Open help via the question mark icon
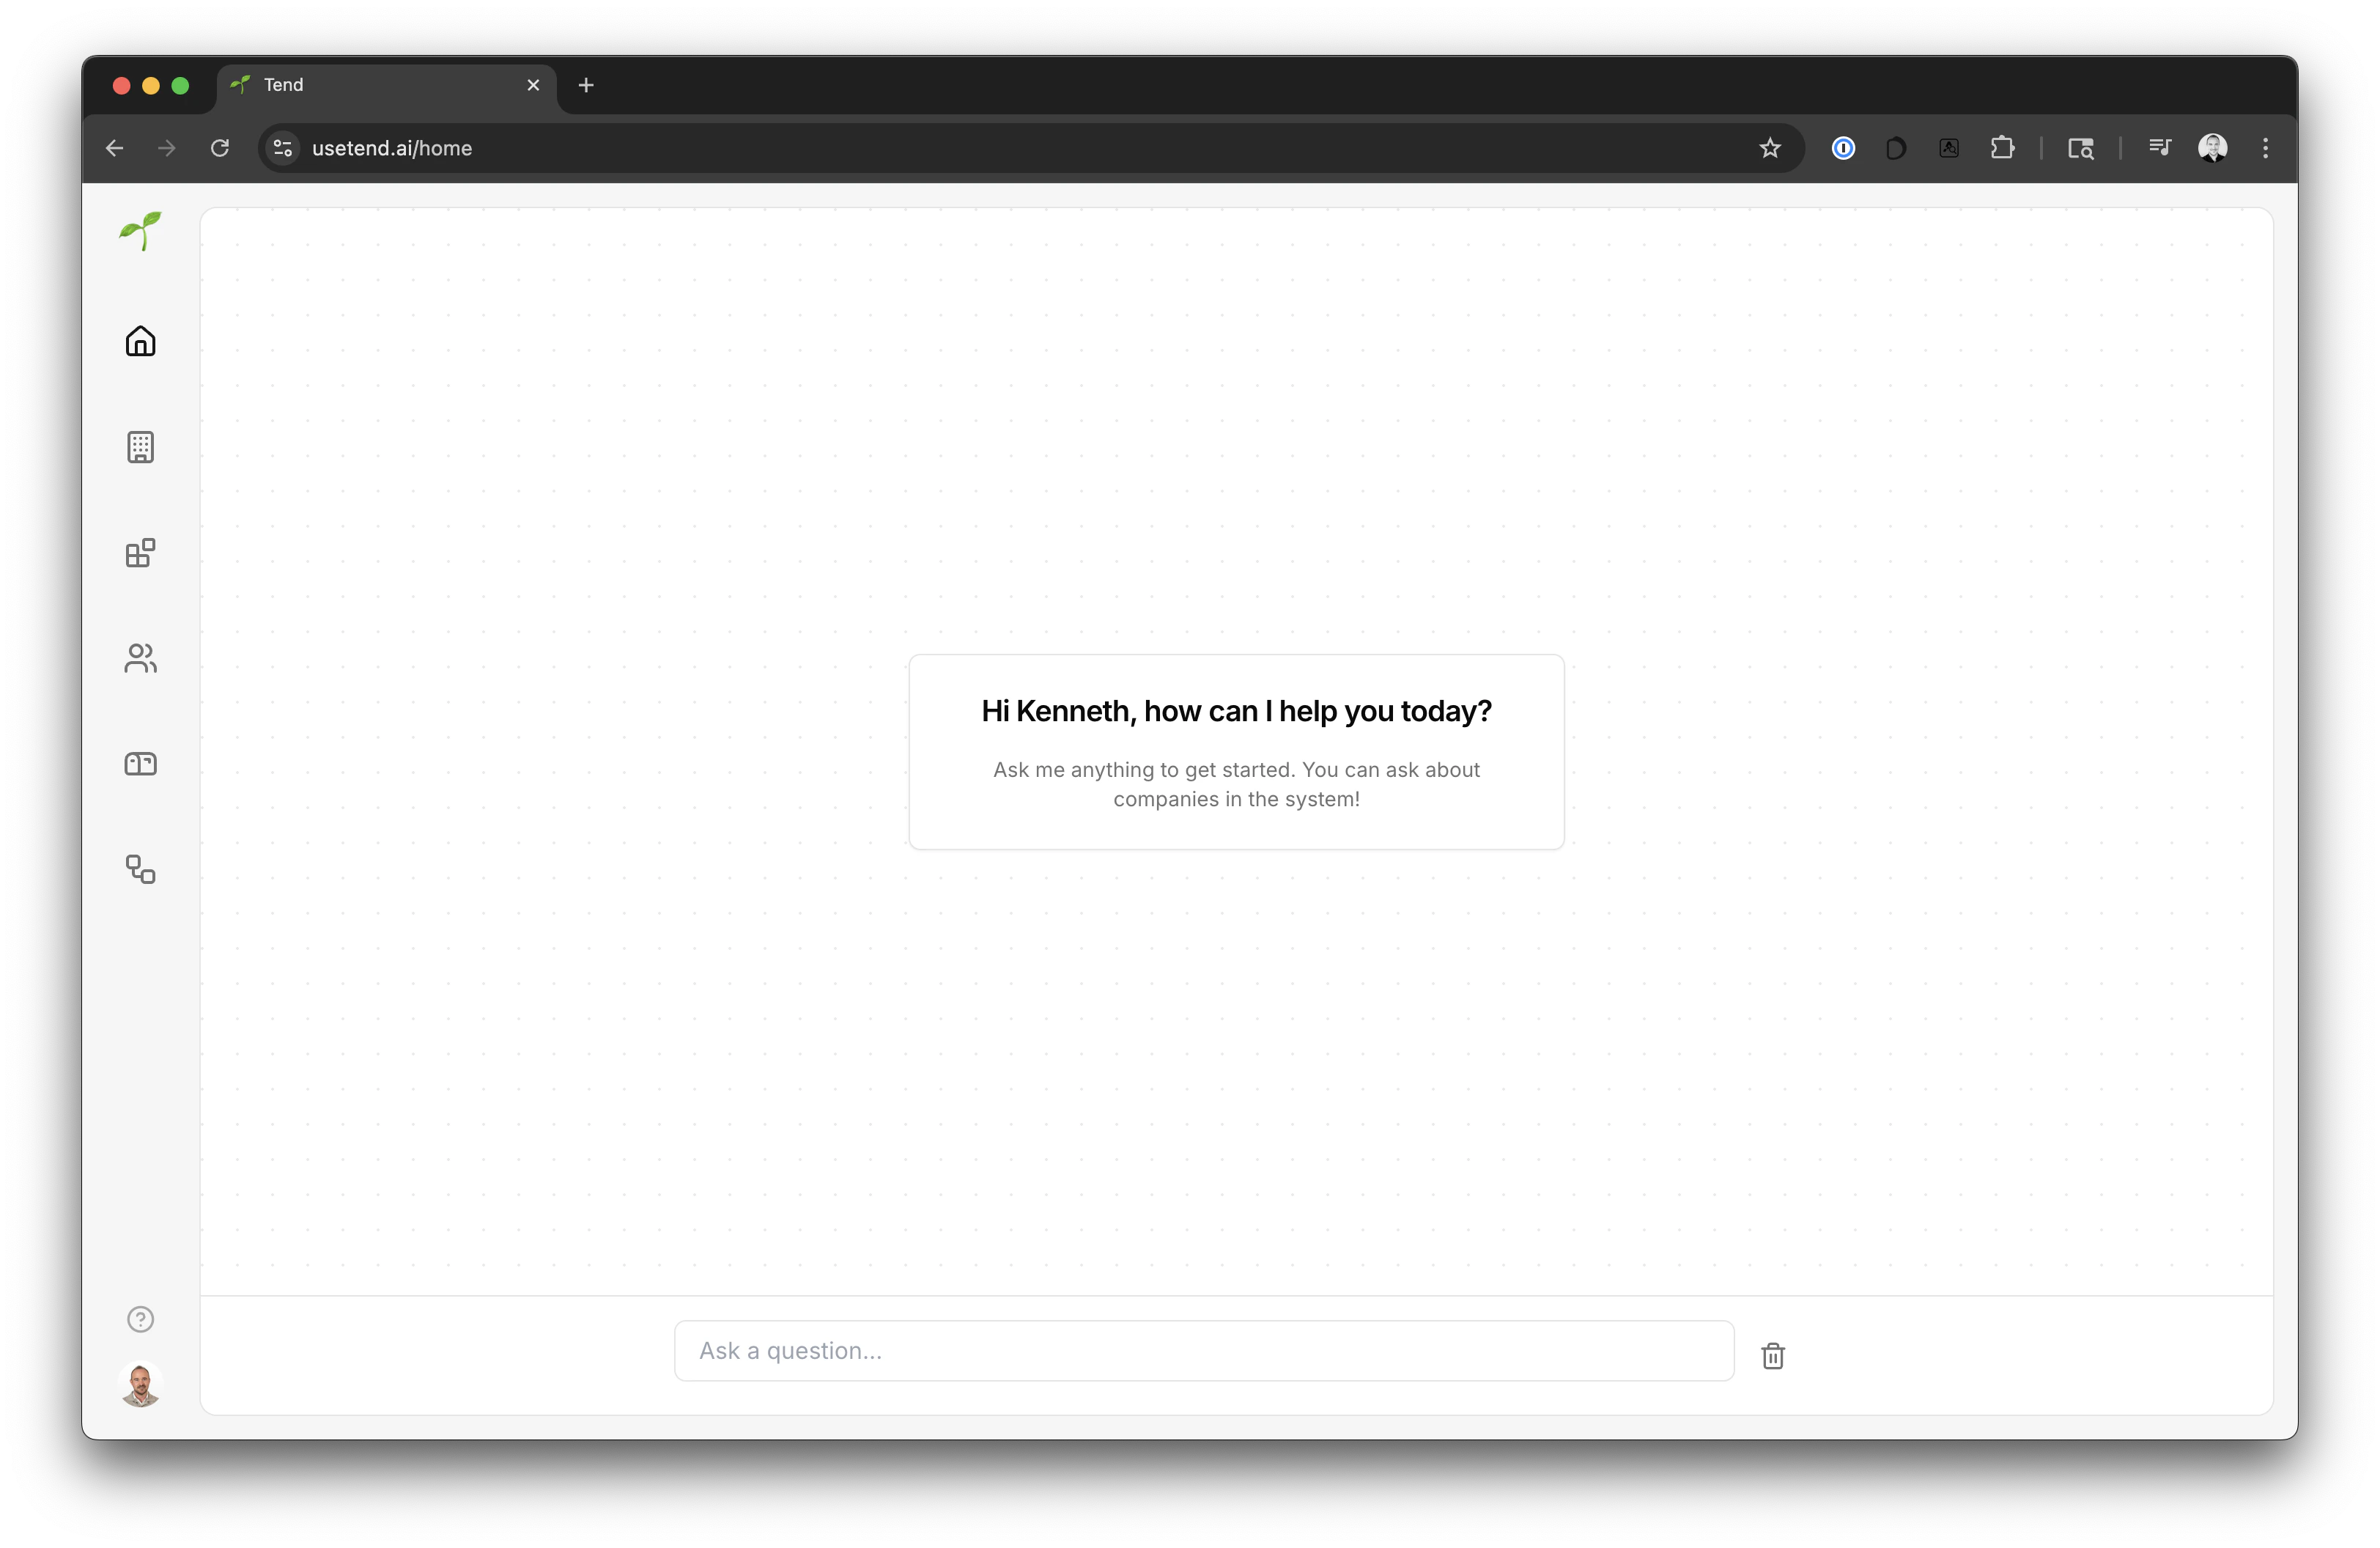 pyautogui.click(x=140, y=1319)
